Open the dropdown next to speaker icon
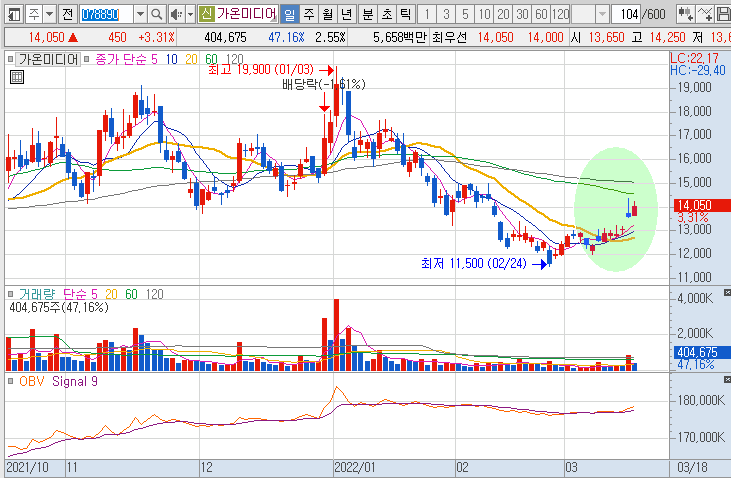This screenshot has height=478, width=731. pyautogui.click(x=190, y=14)
